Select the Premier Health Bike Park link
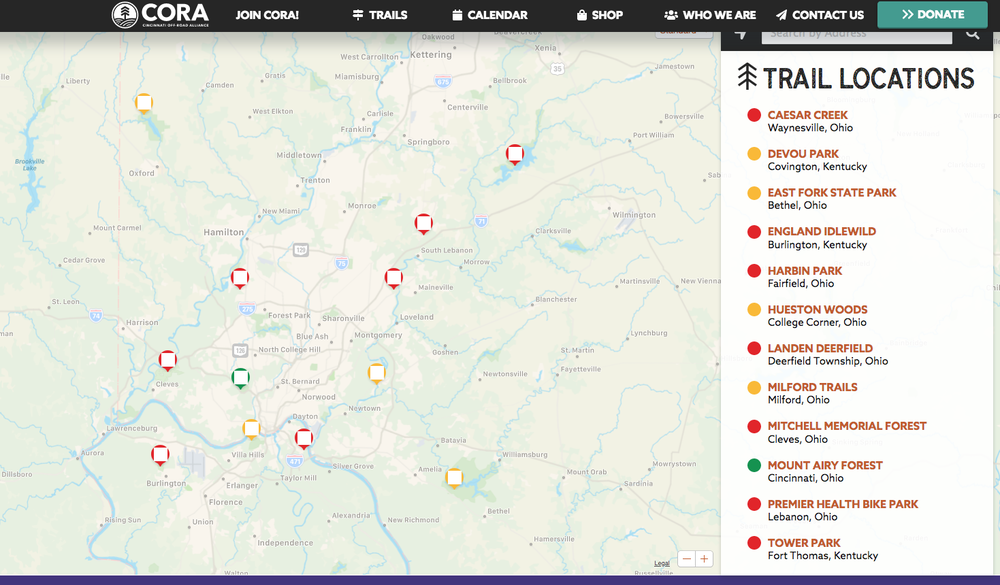The image size is (1000, 585). [x=843, y=504]
